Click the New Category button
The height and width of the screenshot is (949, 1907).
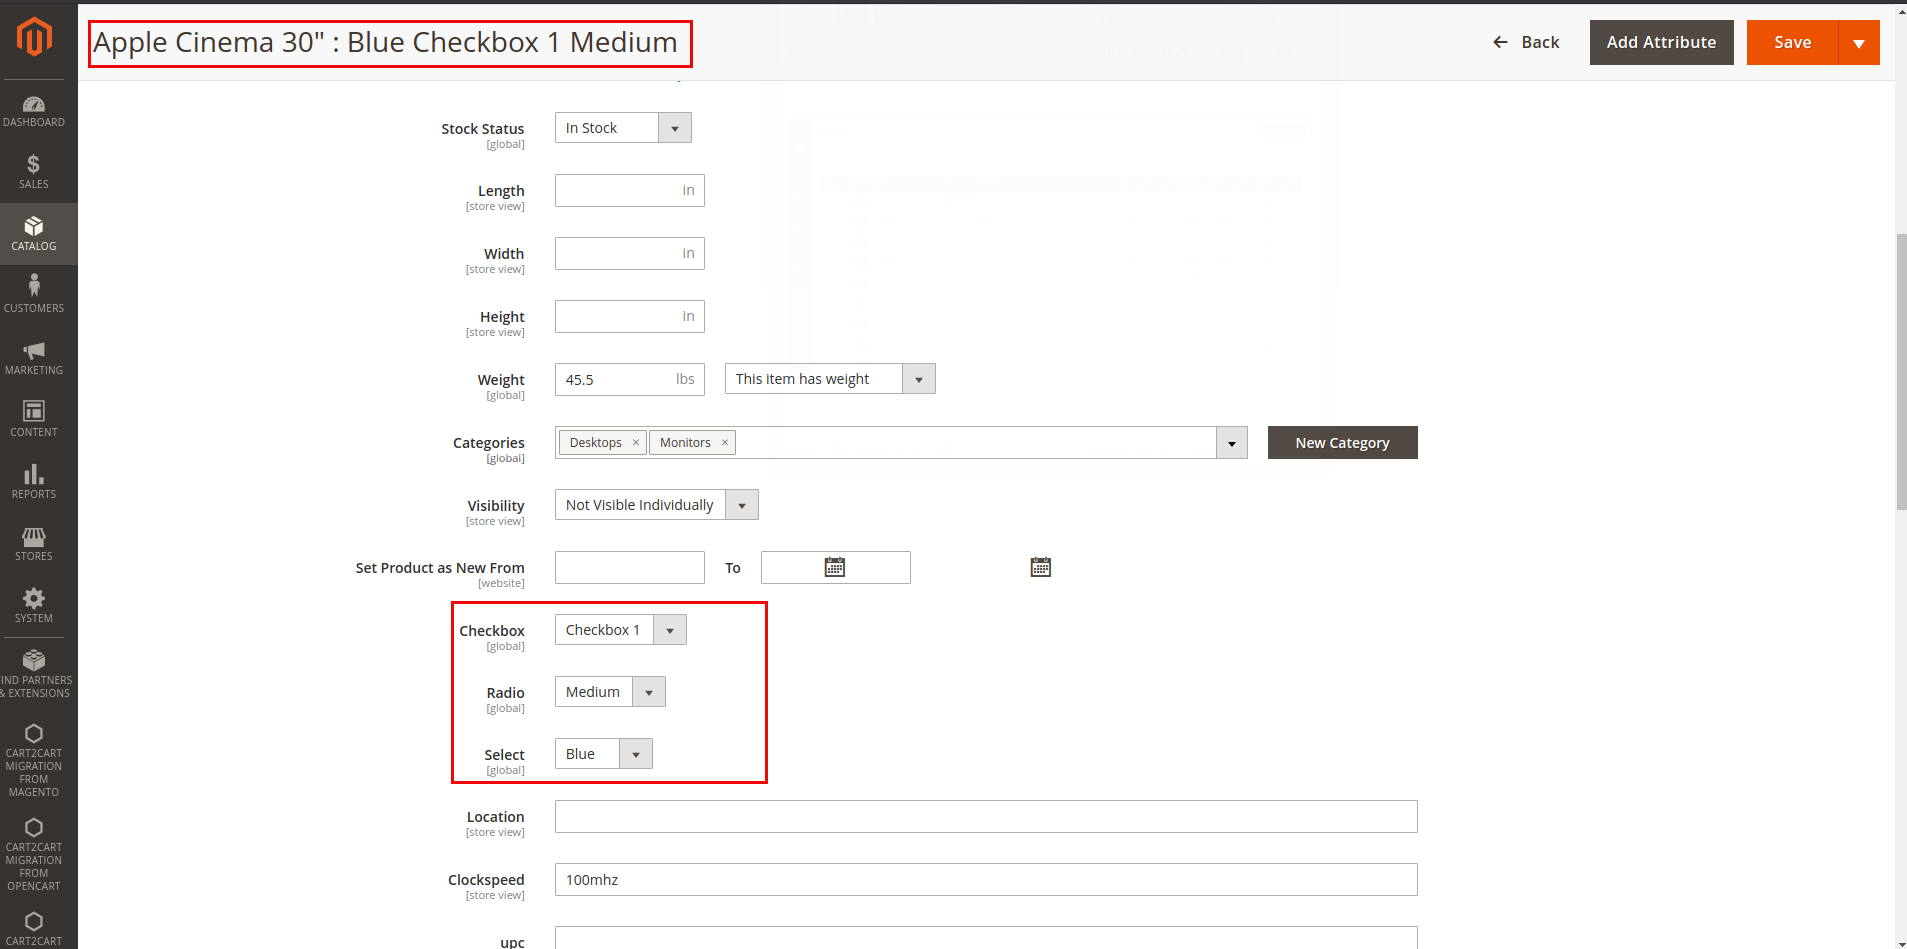pos(1342,442)
